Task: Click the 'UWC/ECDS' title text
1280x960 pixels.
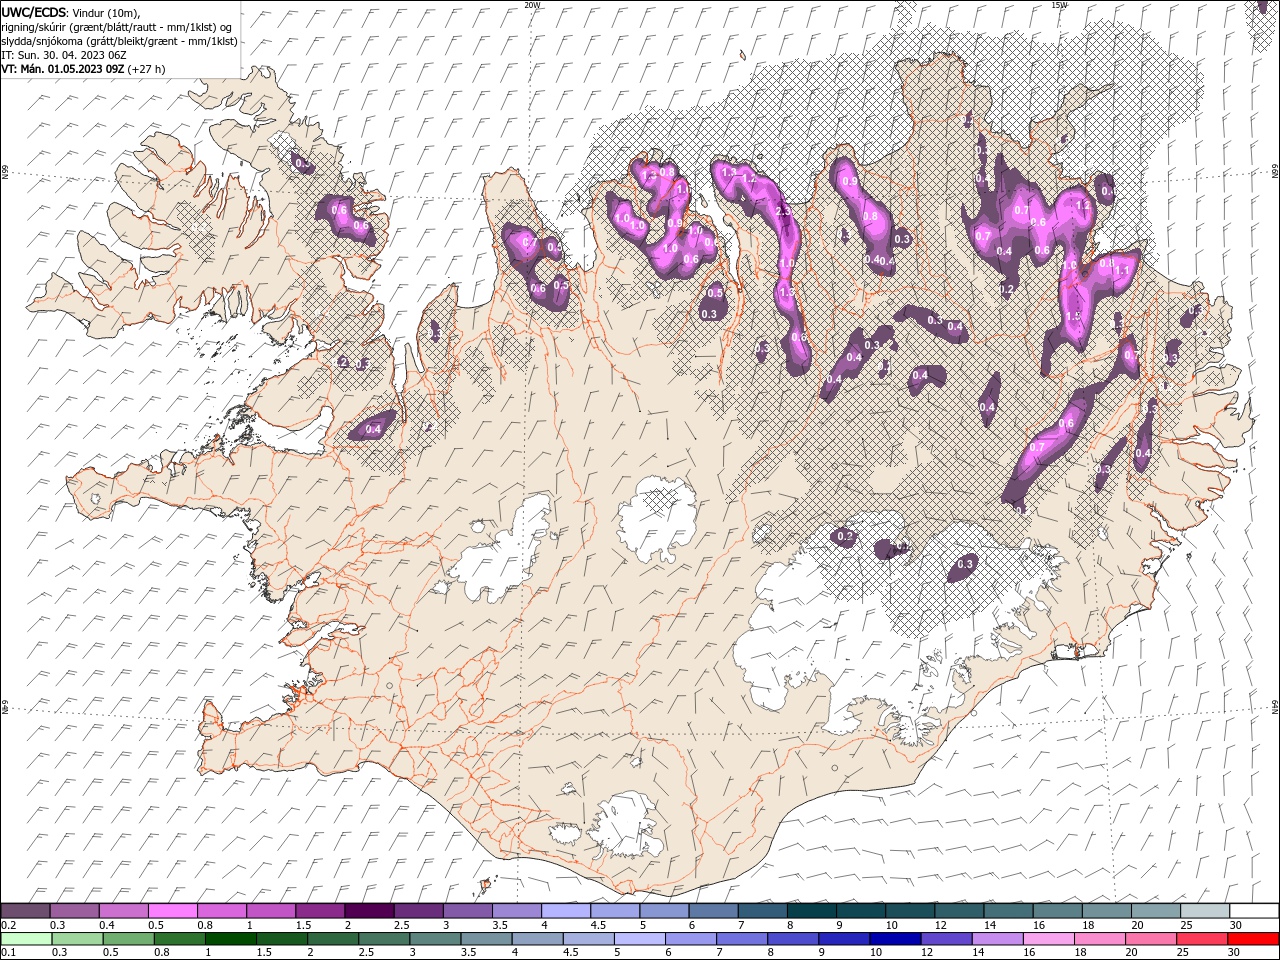Action: (x=34, y=12)
